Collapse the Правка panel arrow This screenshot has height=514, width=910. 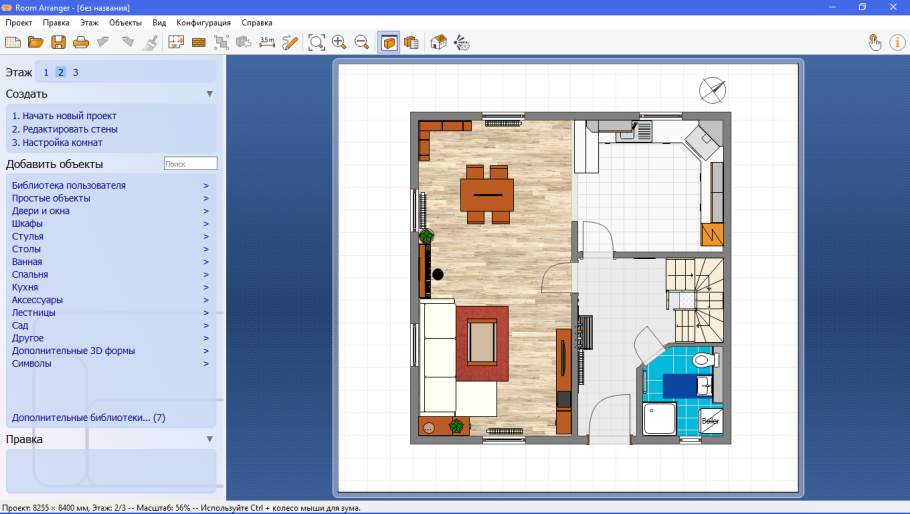point(210,439)
